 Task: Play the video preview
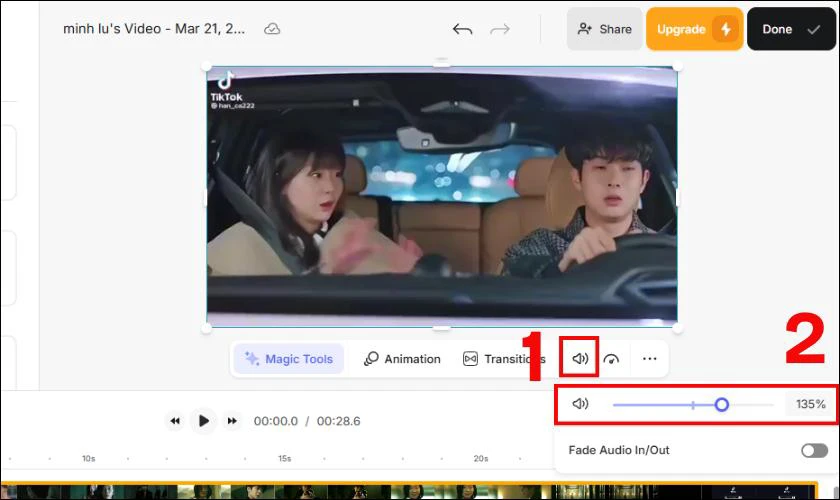pos(203,421)
